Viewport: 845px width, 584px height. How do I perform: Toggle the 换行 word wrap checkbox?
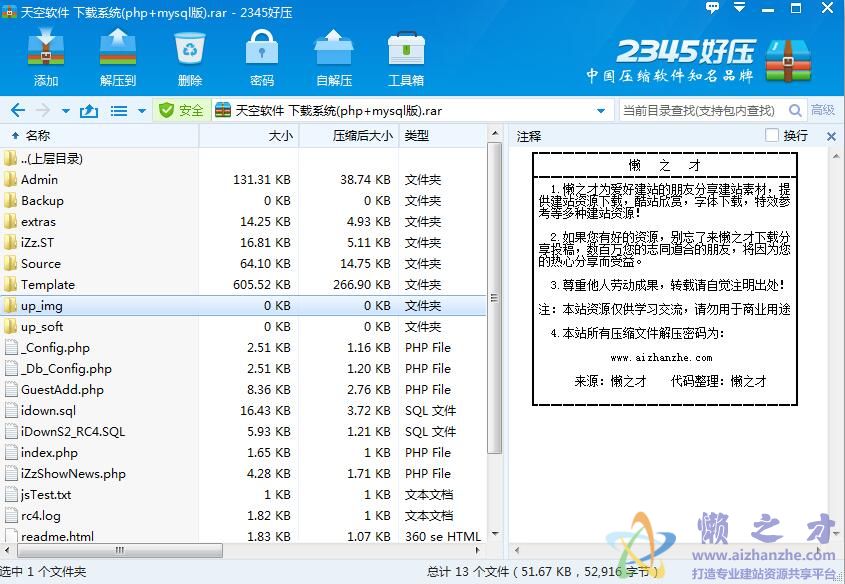pyautogui.click(x=772, y=135)
